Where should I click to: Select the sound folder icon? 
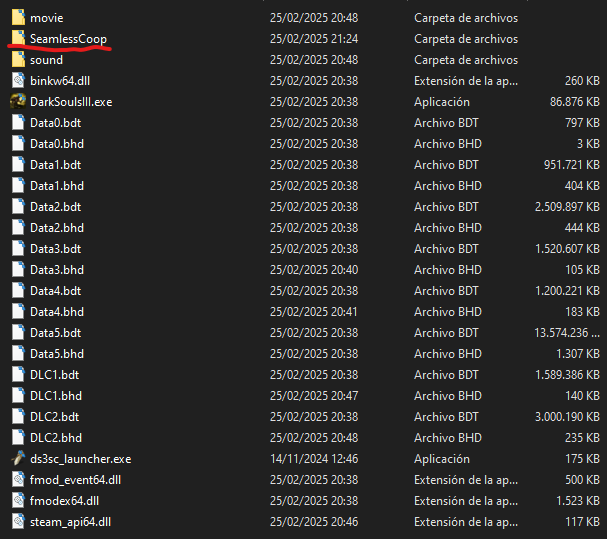tap(18, 60)
